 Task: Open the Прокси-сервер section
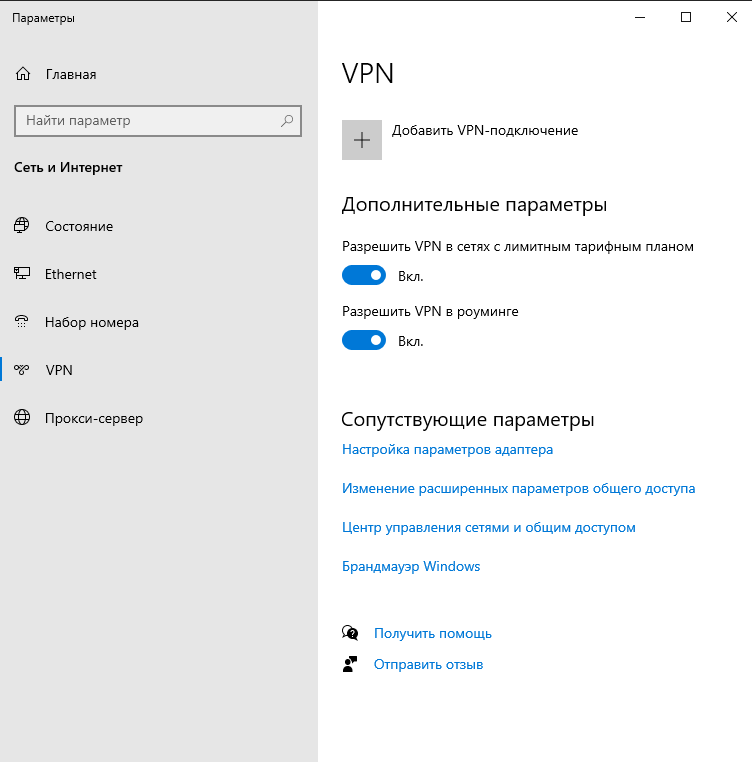94,418
